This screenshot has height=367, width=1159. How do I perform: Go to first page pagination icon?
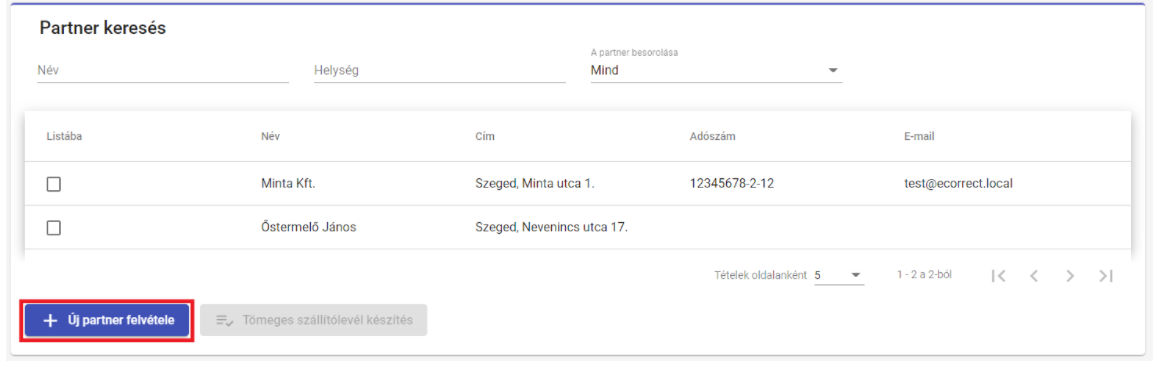(999, 275)
